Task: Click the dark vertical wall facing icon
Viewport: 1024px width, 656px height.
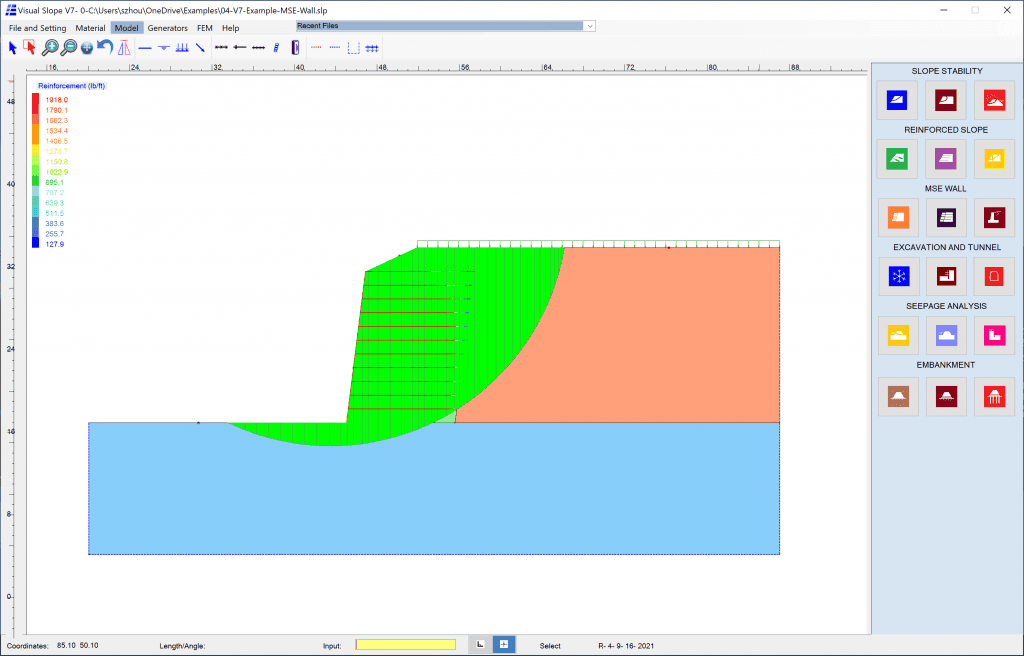Action: click(x=295, y=48)
